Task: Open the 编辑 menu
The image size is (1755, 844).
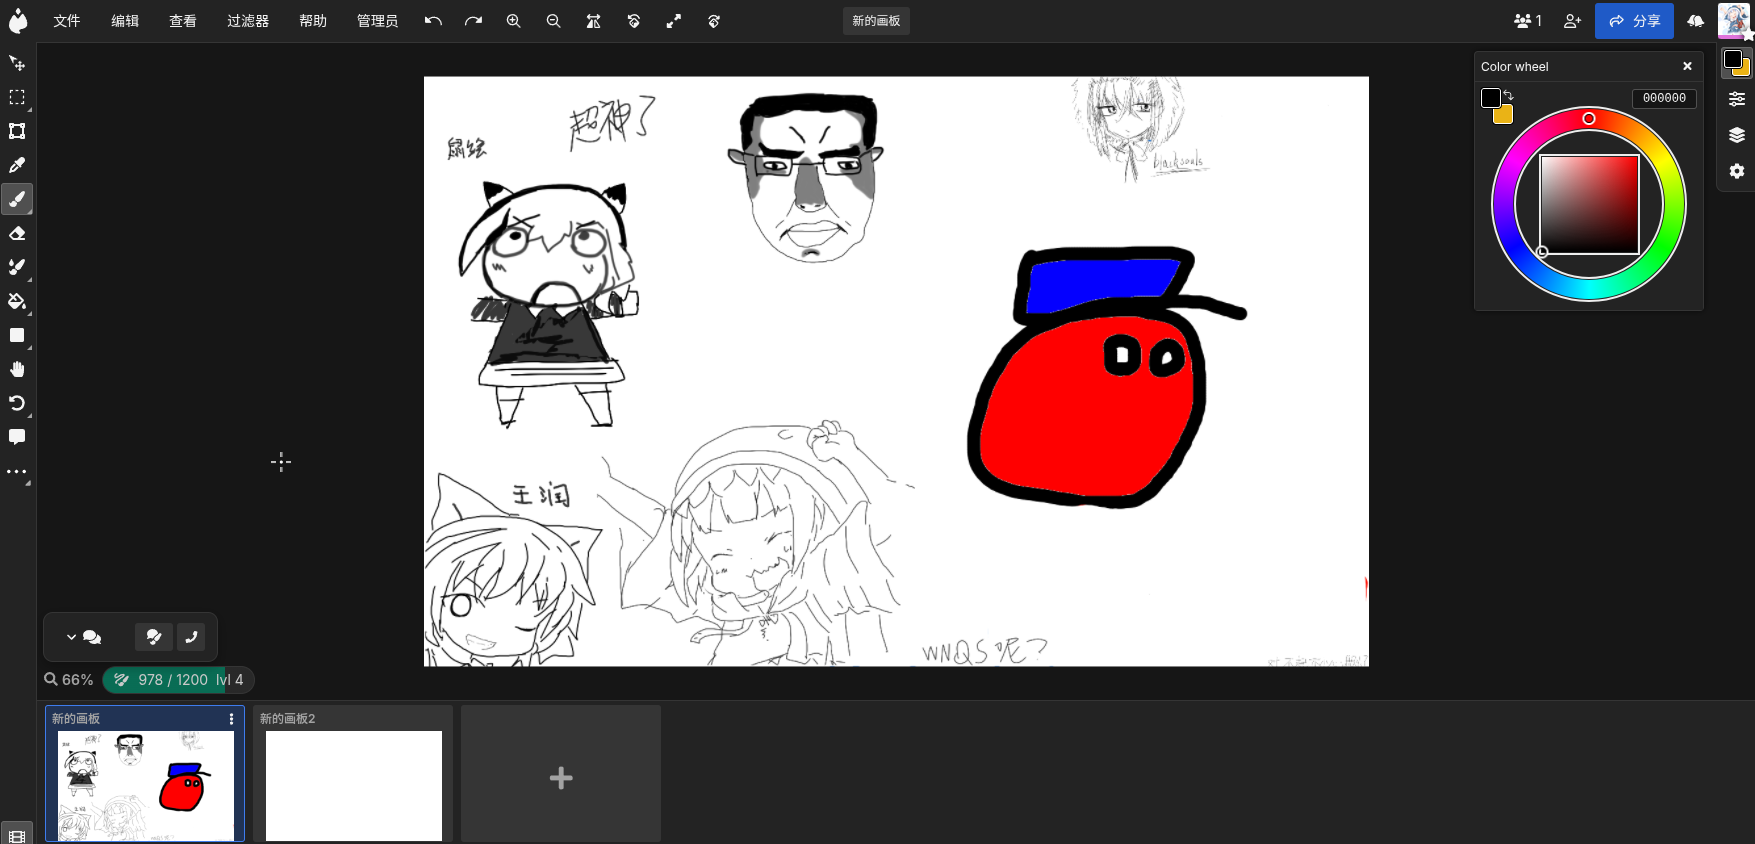Action: pyautogui.click(x=125, y=21)
